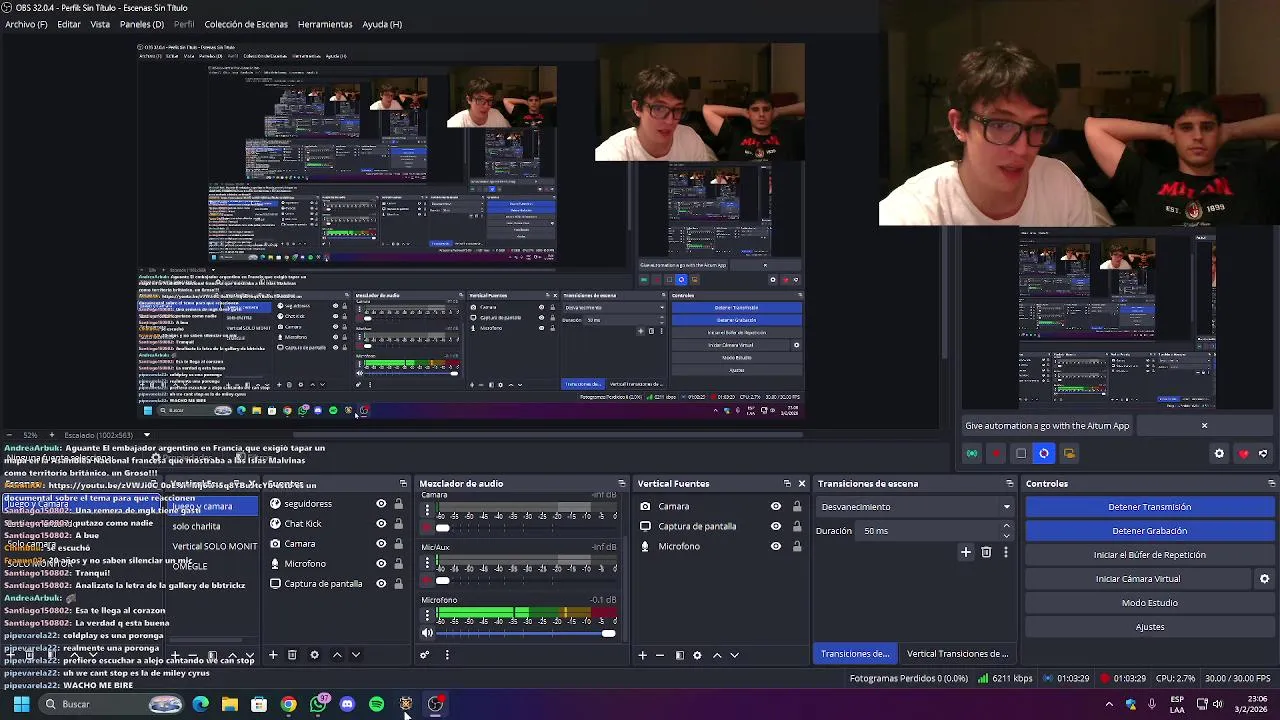Open the Paneles menu
The width and height of the screenshot is (1280, 720).
tap(142, 24)
